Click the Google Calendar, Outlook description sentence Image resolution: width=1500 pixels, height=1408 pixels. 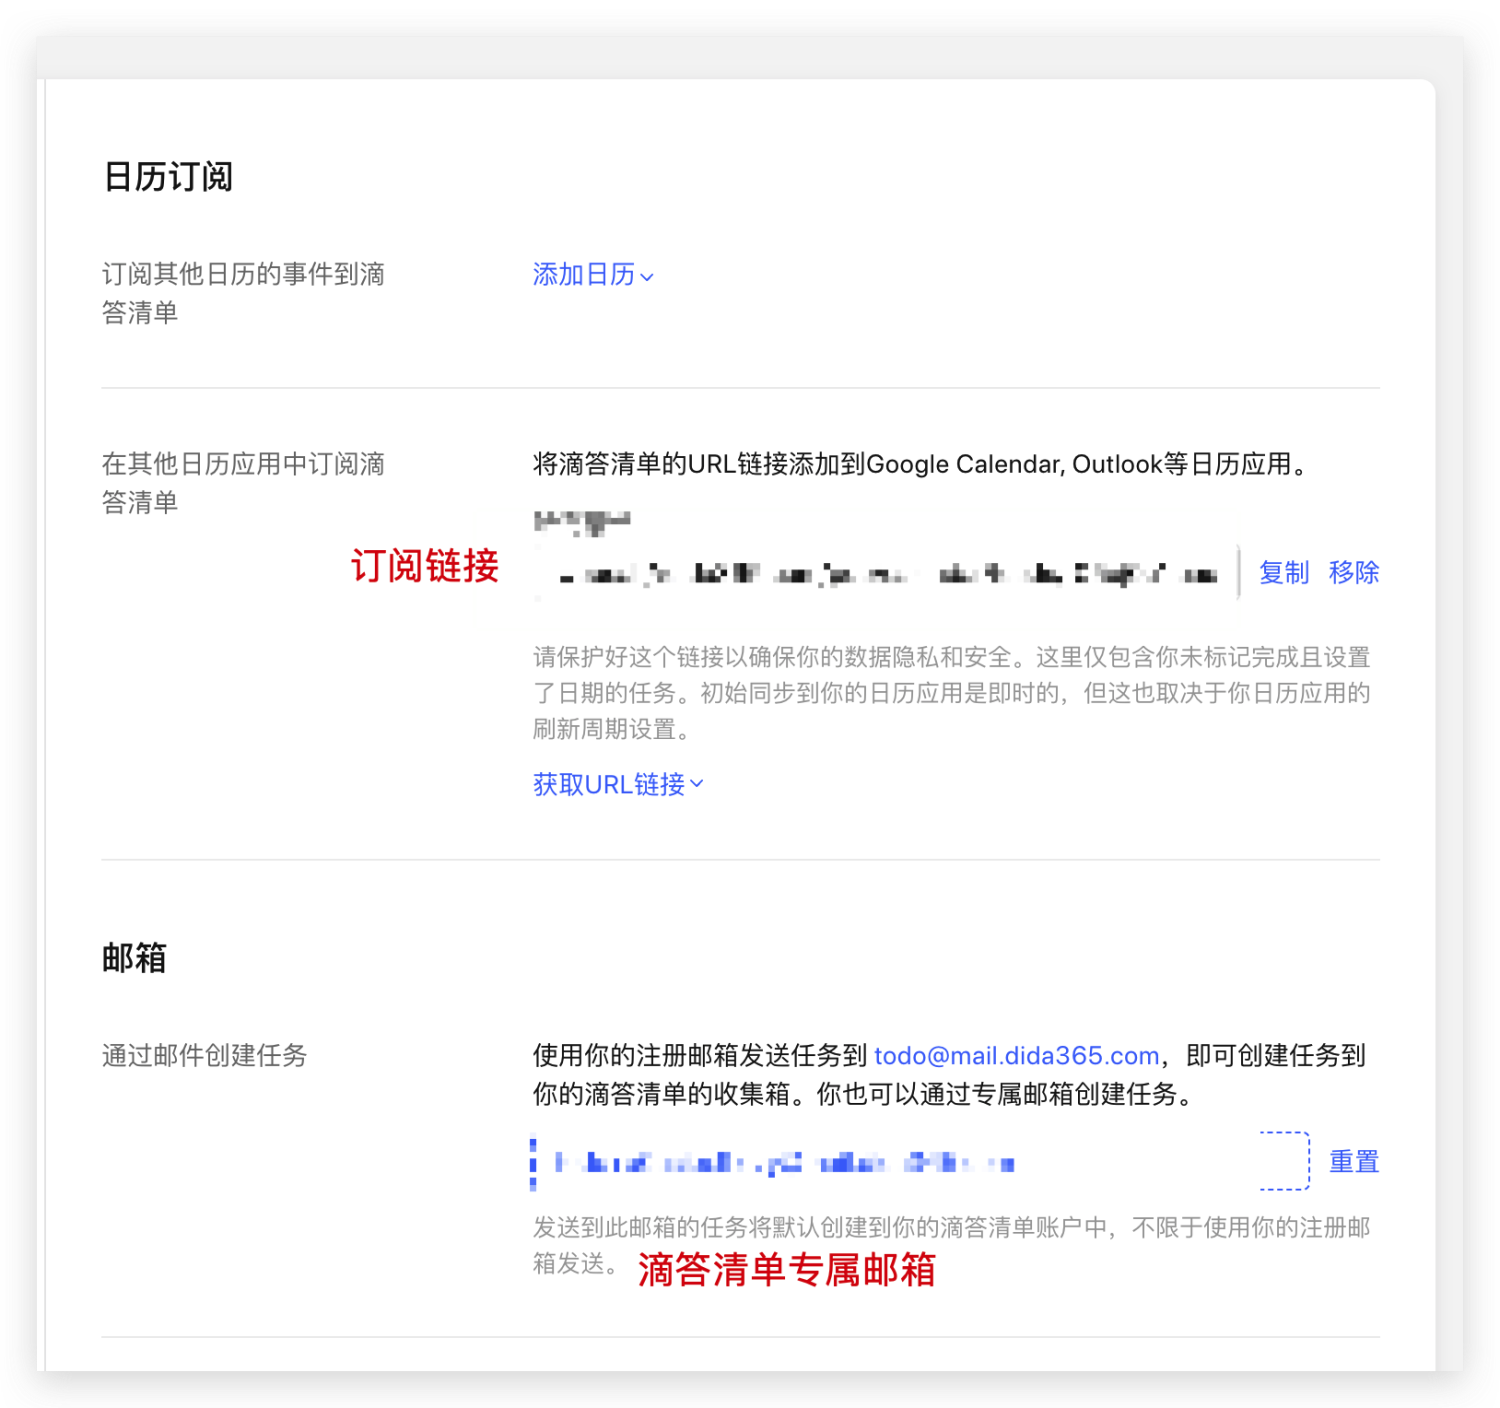click(924, 464)
